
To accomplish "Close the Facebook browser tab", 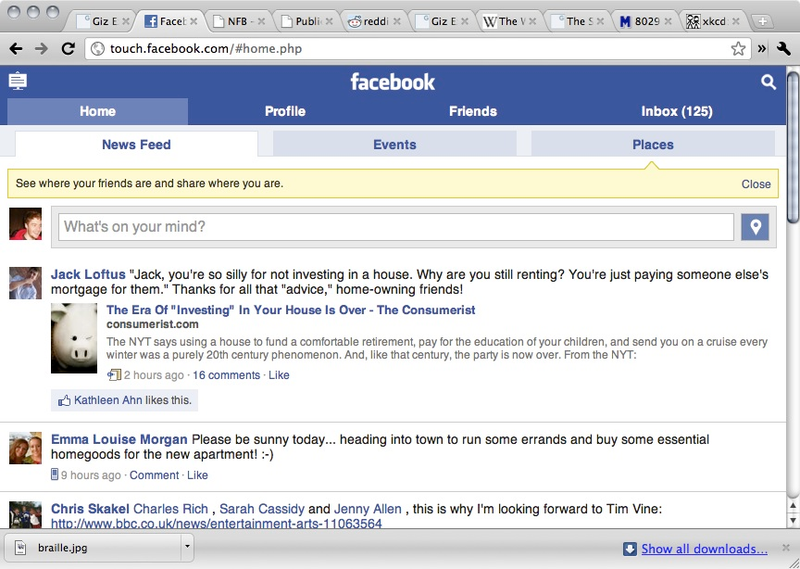I will point(194,21).
